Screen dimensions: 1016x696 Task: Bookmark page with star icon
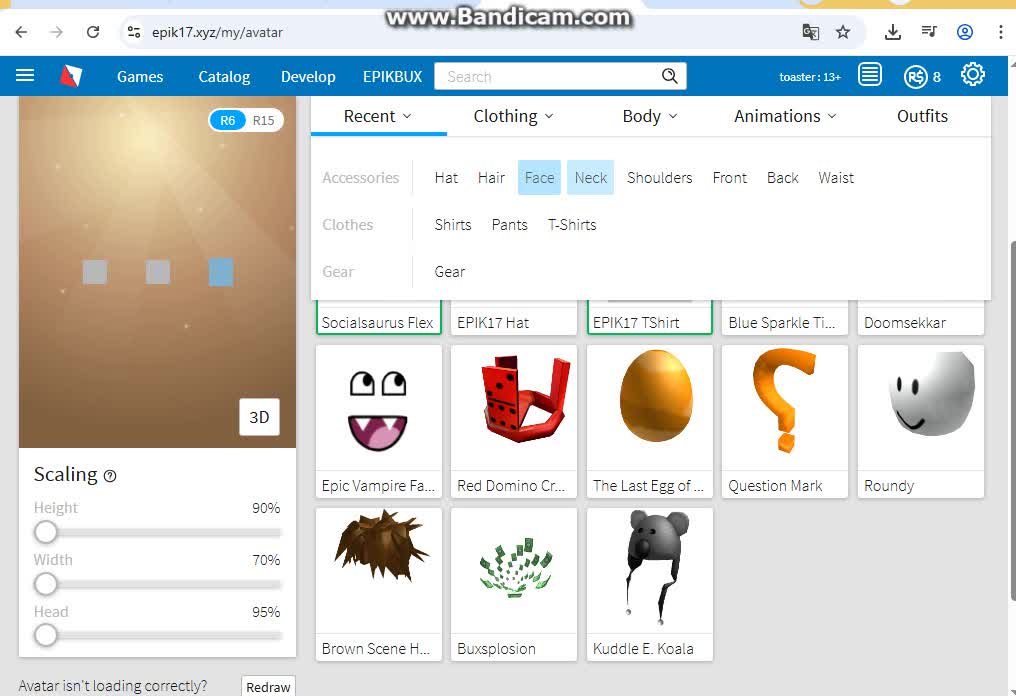[x=843, y=32]
